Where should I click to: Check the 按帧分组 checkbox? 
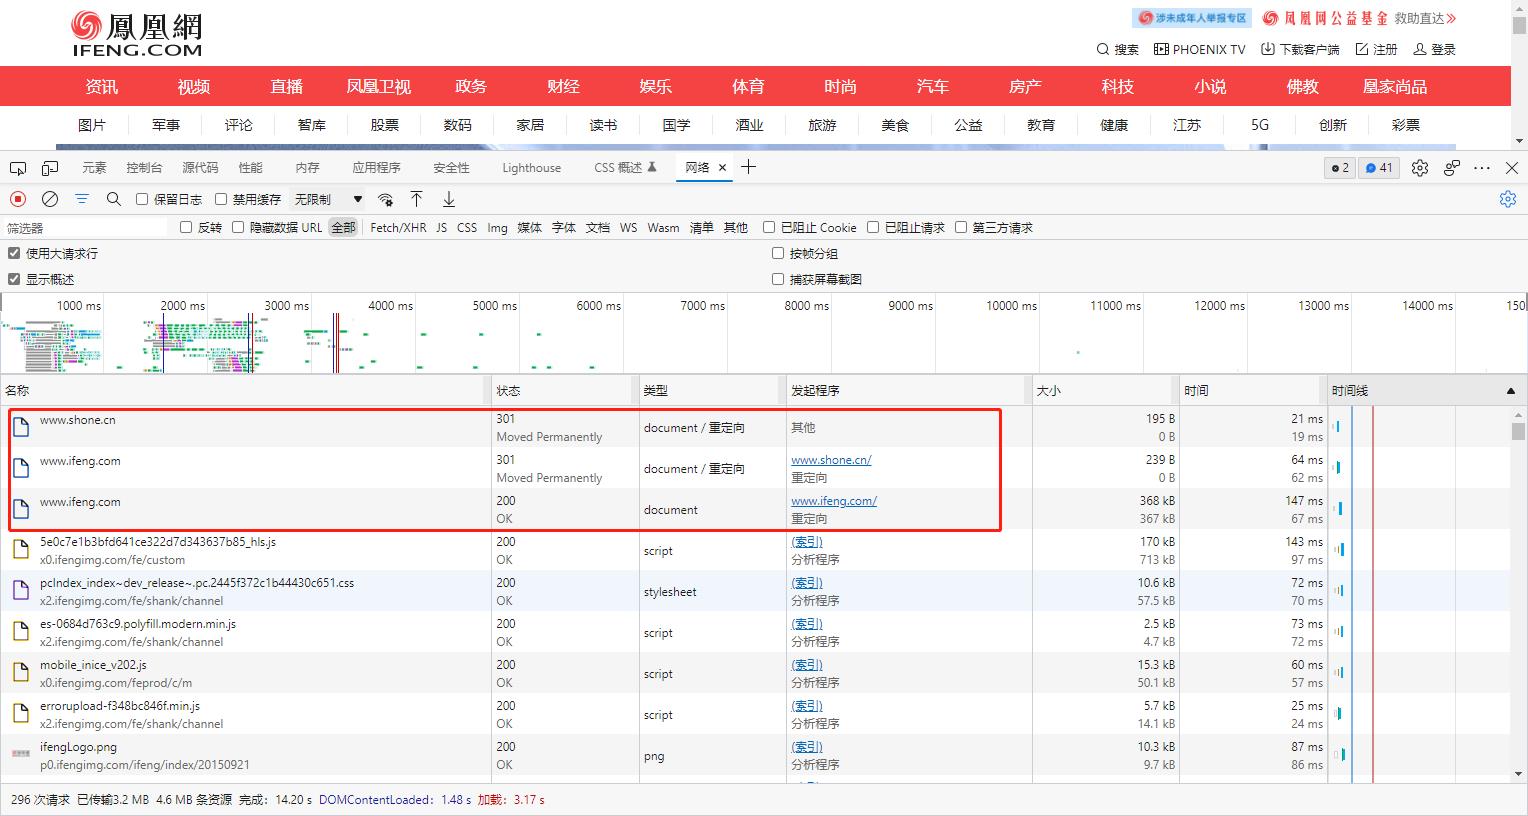tap(778, 253)
